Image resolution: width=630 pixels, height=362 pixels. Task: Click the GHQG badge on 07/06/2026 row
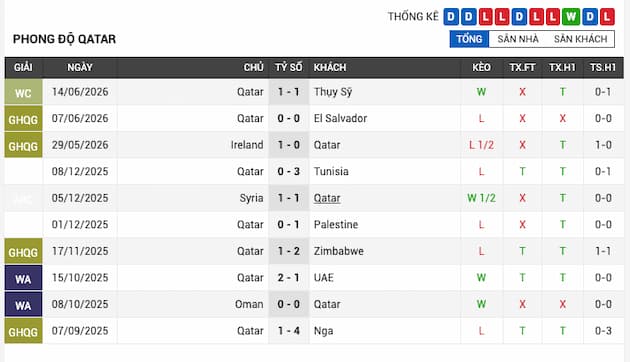pos(23,119)
